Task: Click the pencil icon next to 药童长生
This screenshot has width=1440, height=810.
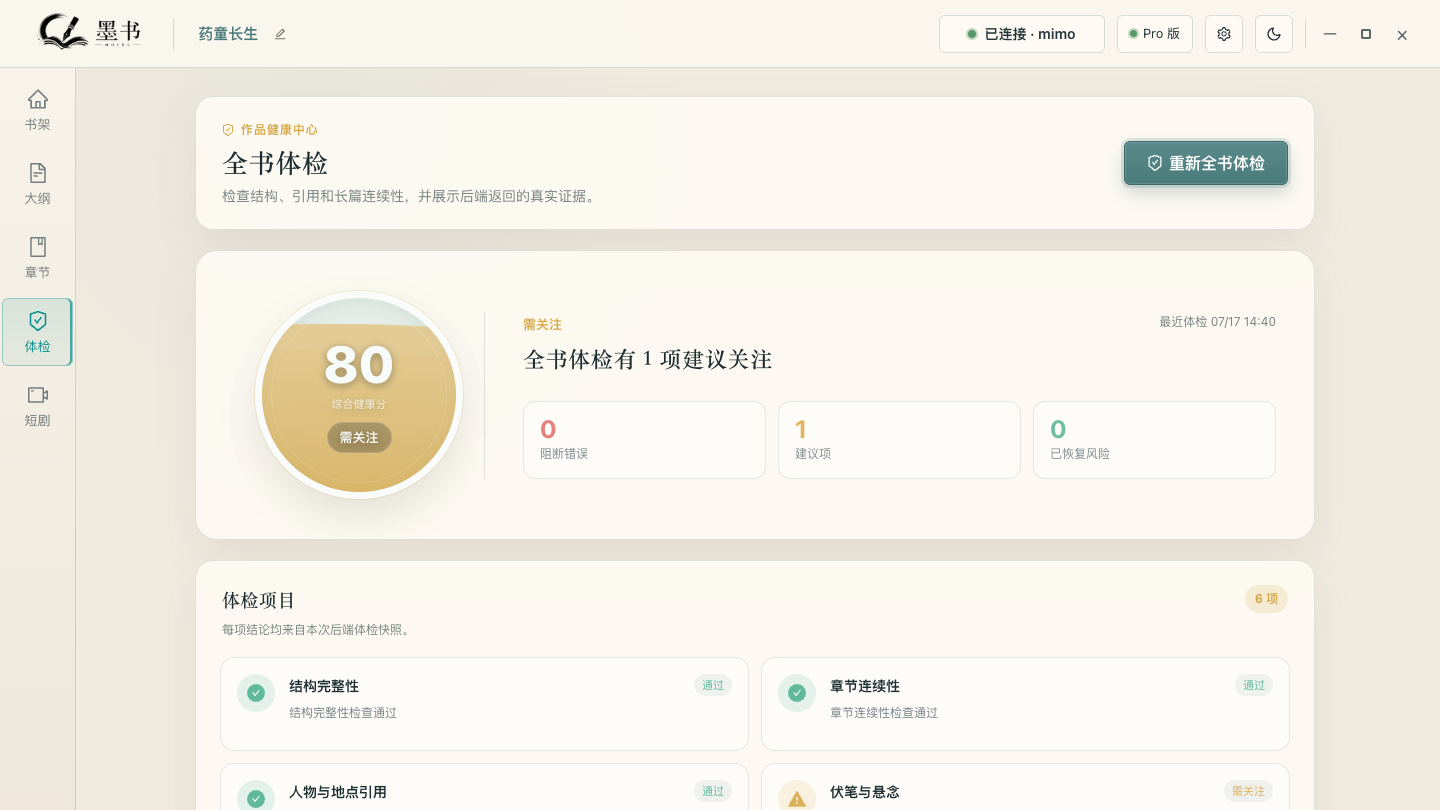Action: point(280,34)
